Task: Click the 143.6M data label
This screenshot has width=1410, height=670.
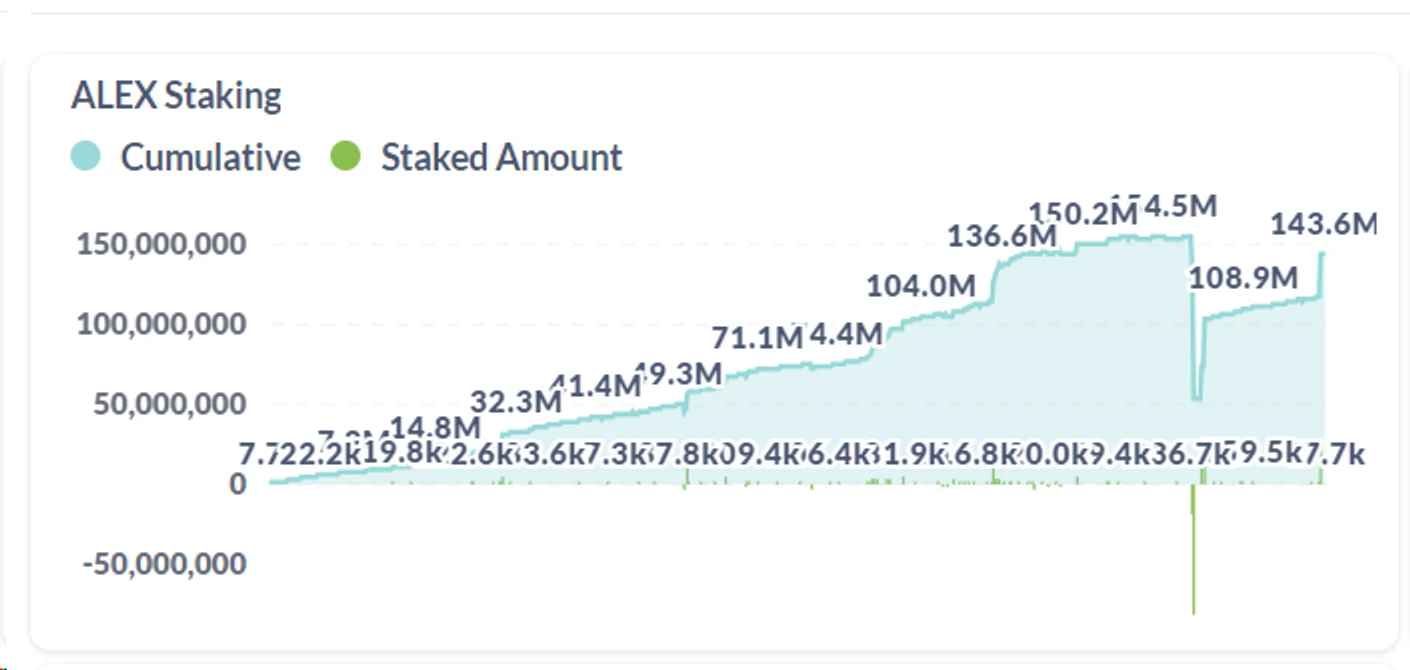Action: (1323, 225)
